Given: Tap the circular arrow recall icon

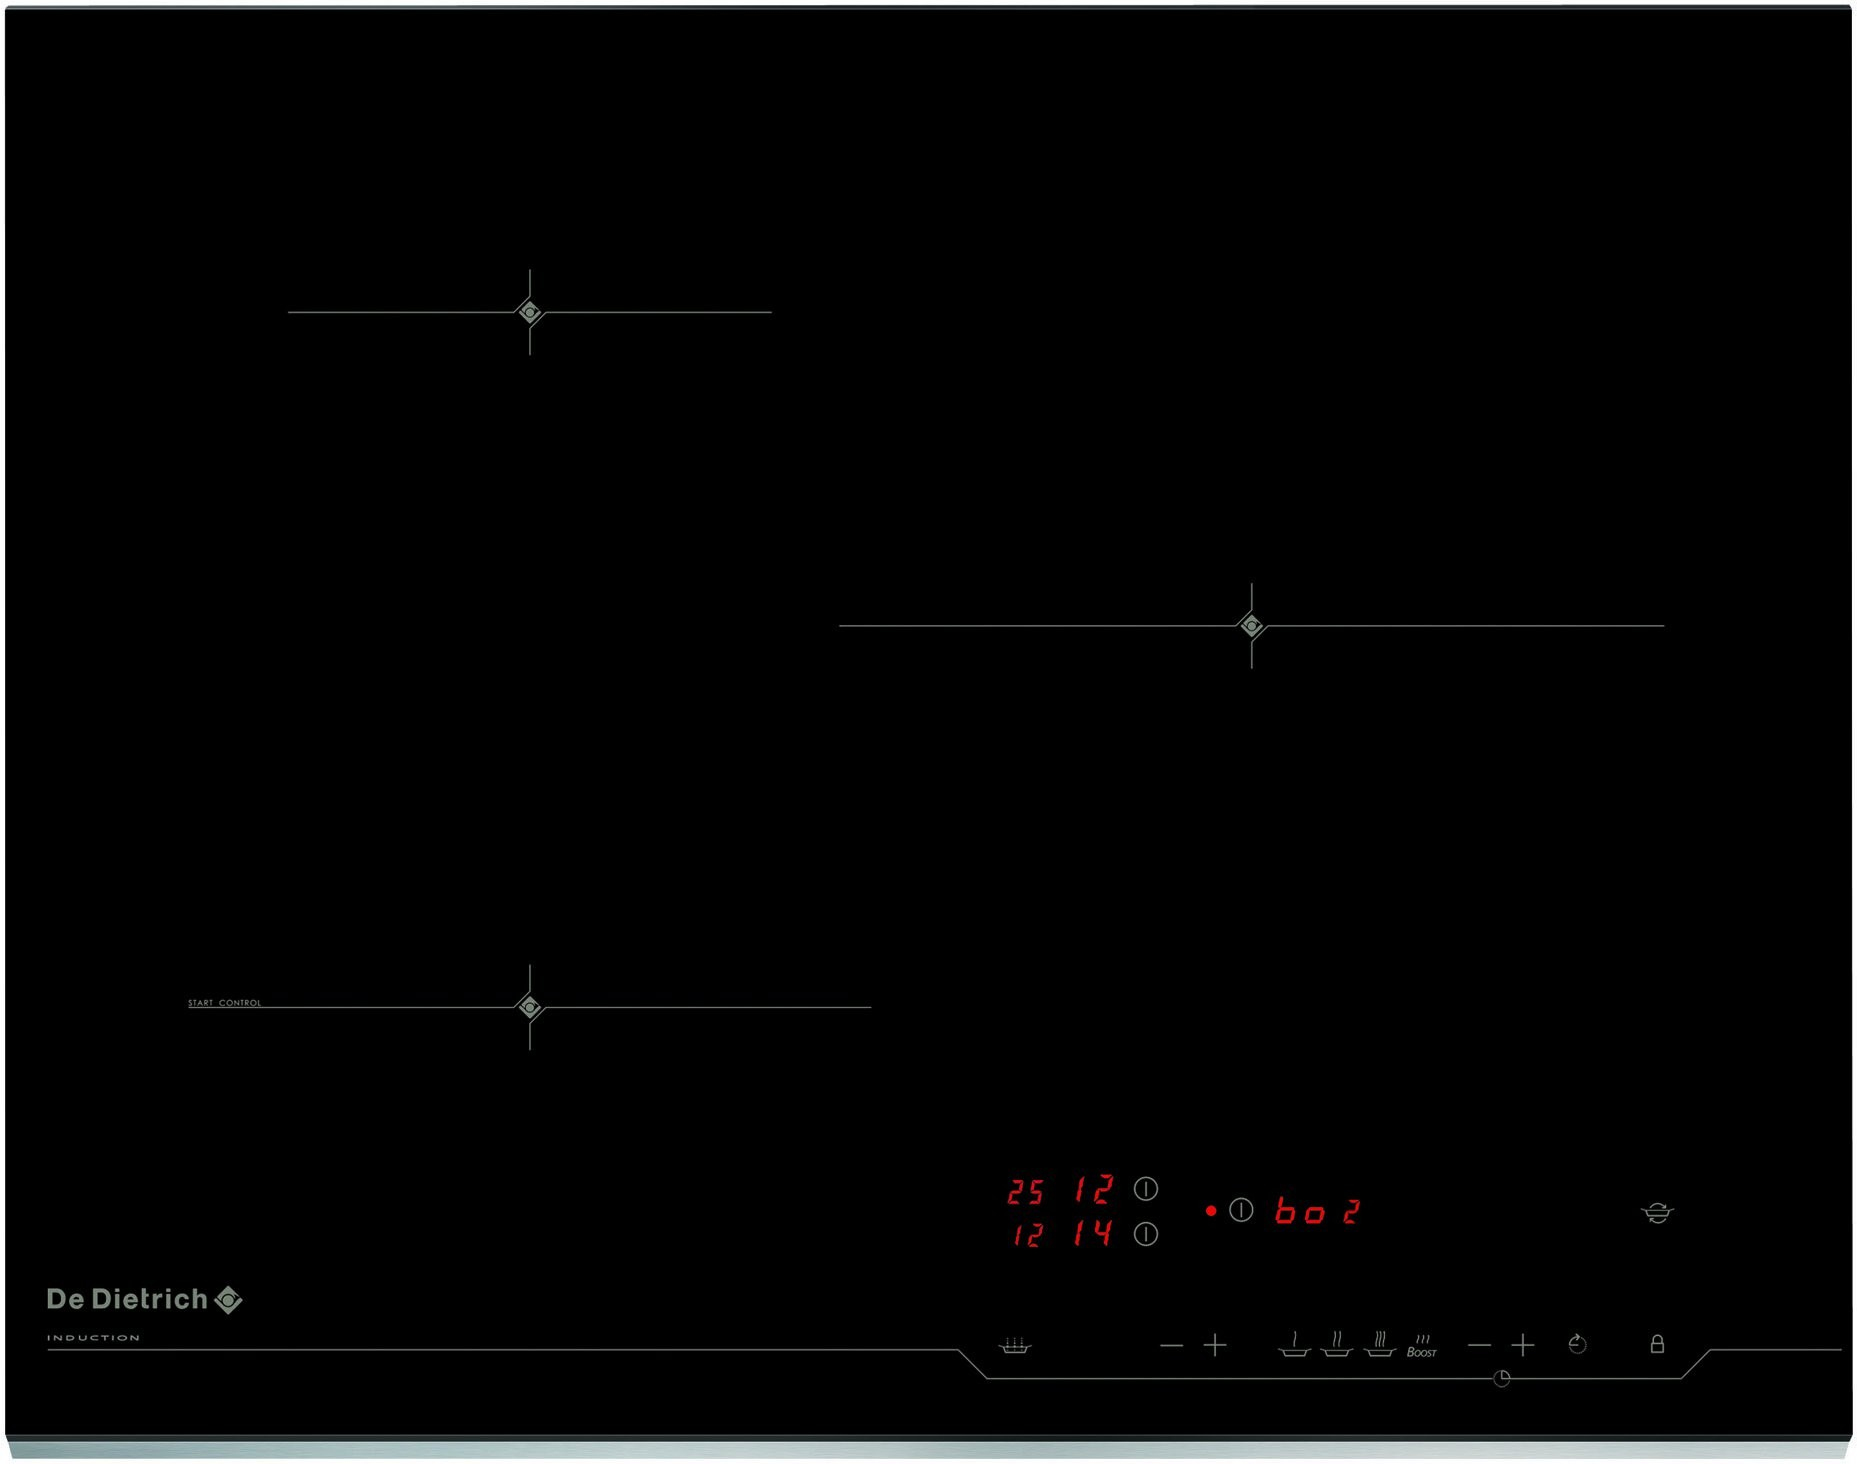Looking at the screenshot, I should 1577,1344.
